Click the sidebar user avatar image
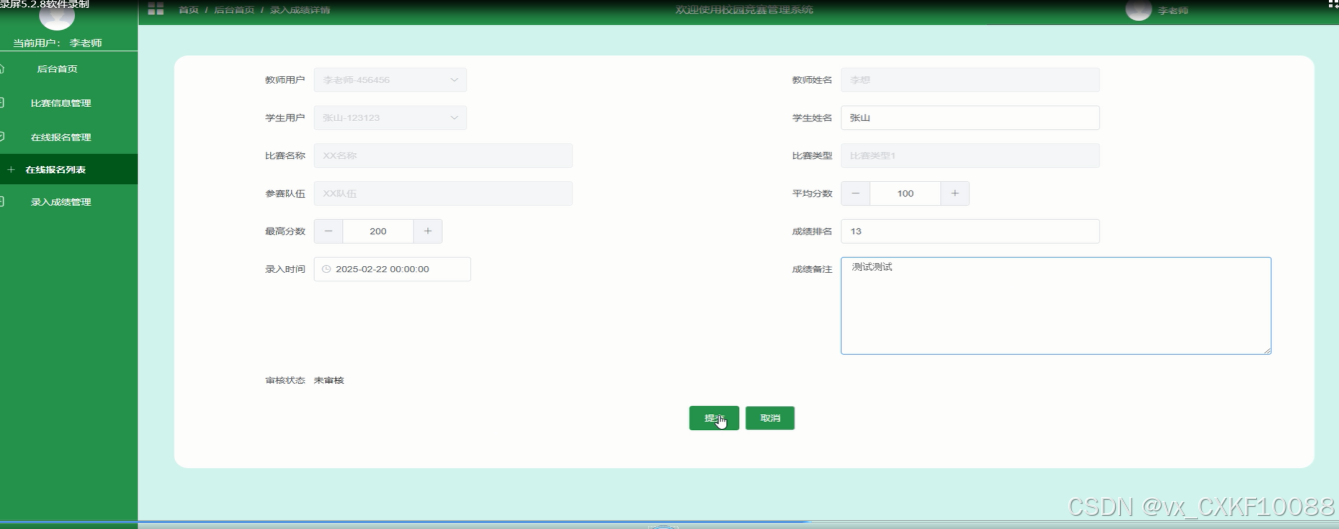 57,16
